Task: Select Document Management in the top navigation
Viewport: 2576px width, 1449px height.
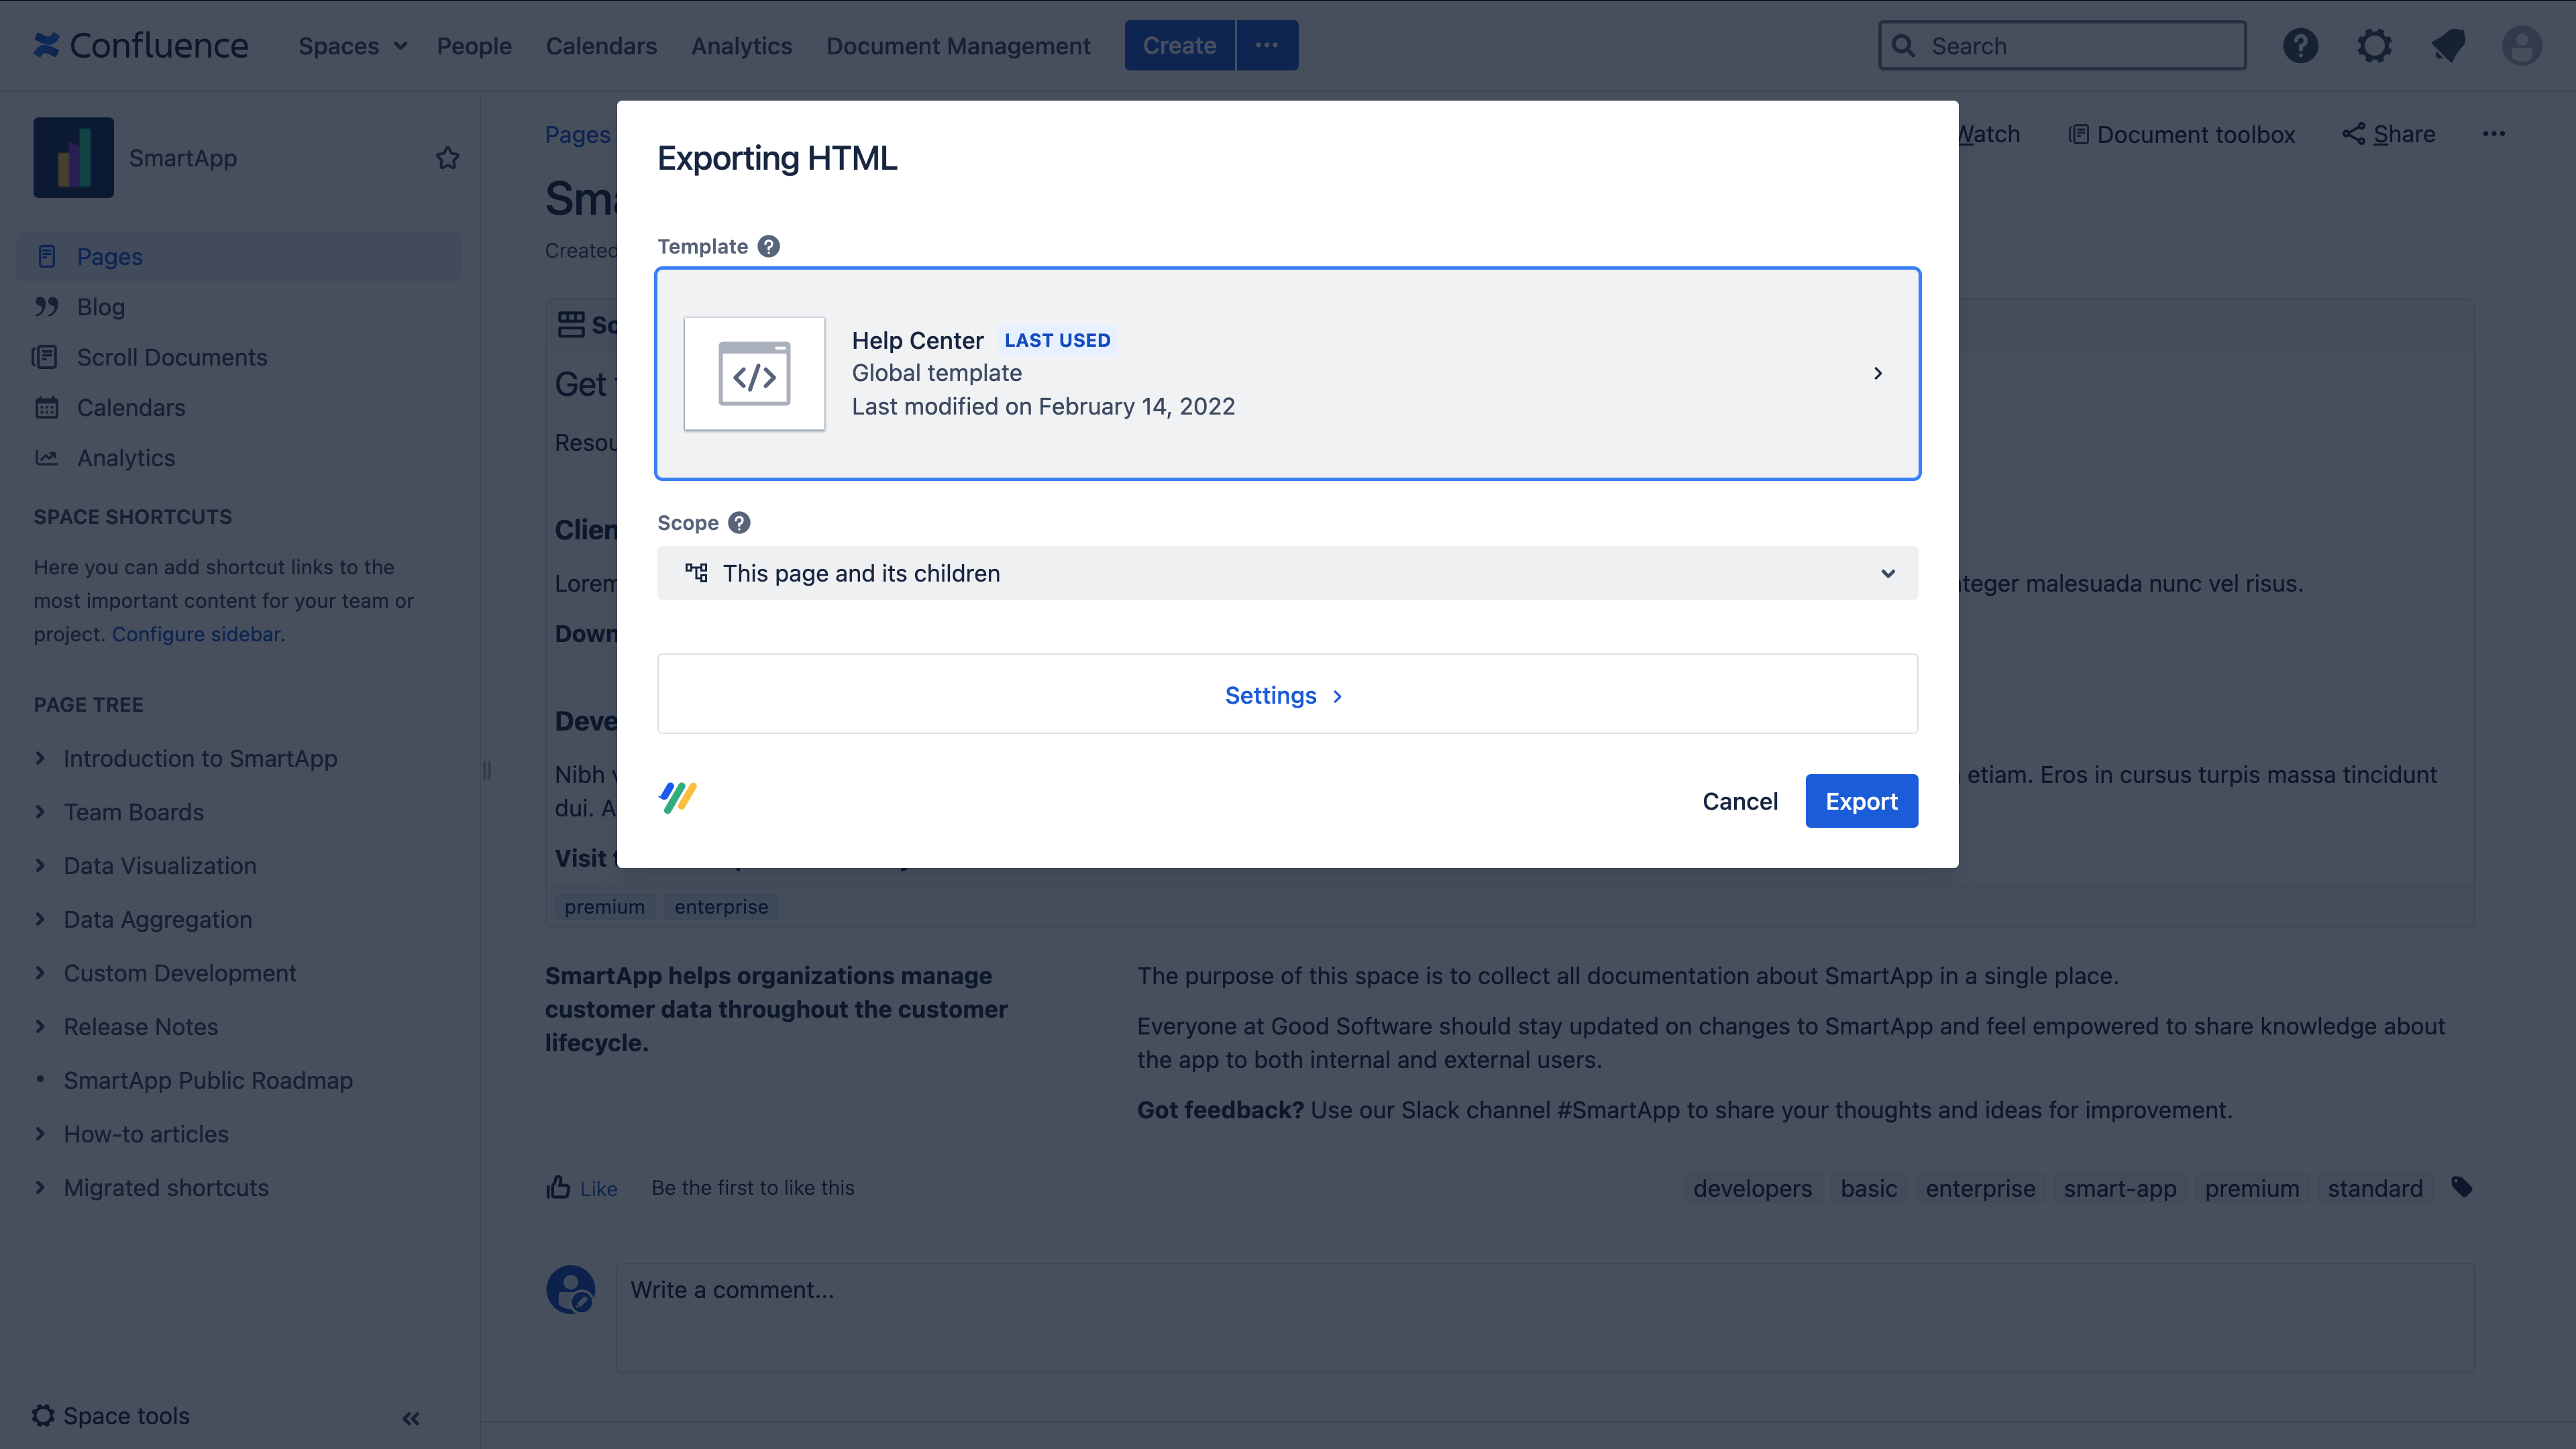Action: pyautogui.click(x=958, y=46)
